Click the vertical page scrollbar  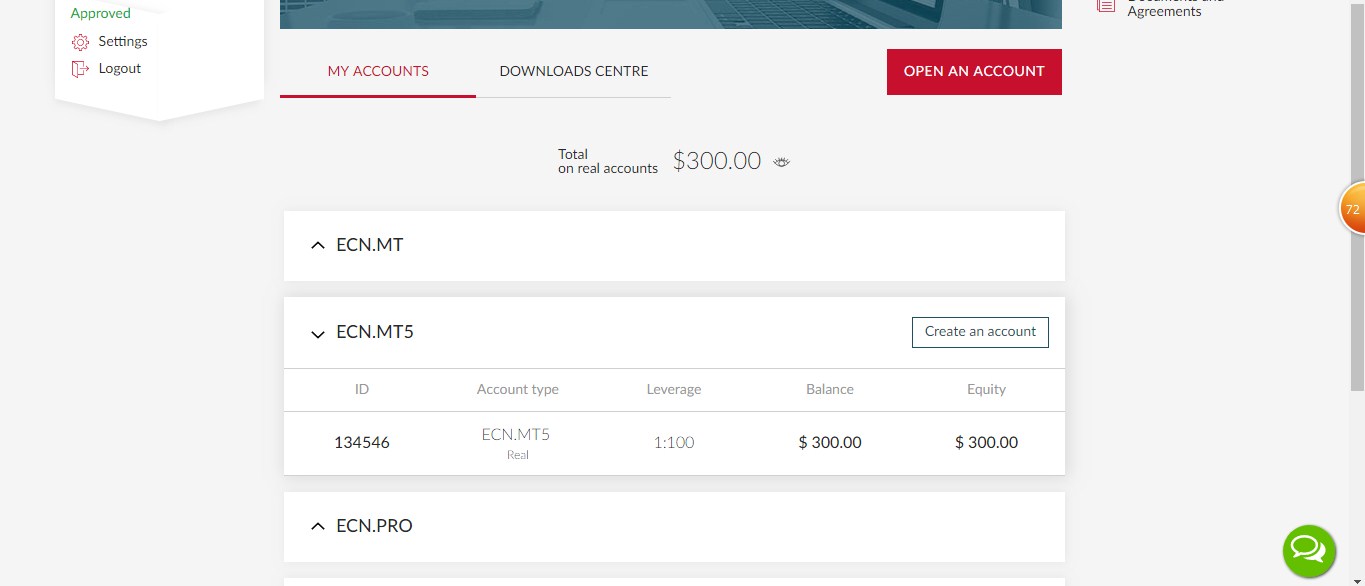pyautogui.click(x=1357, y=195)
